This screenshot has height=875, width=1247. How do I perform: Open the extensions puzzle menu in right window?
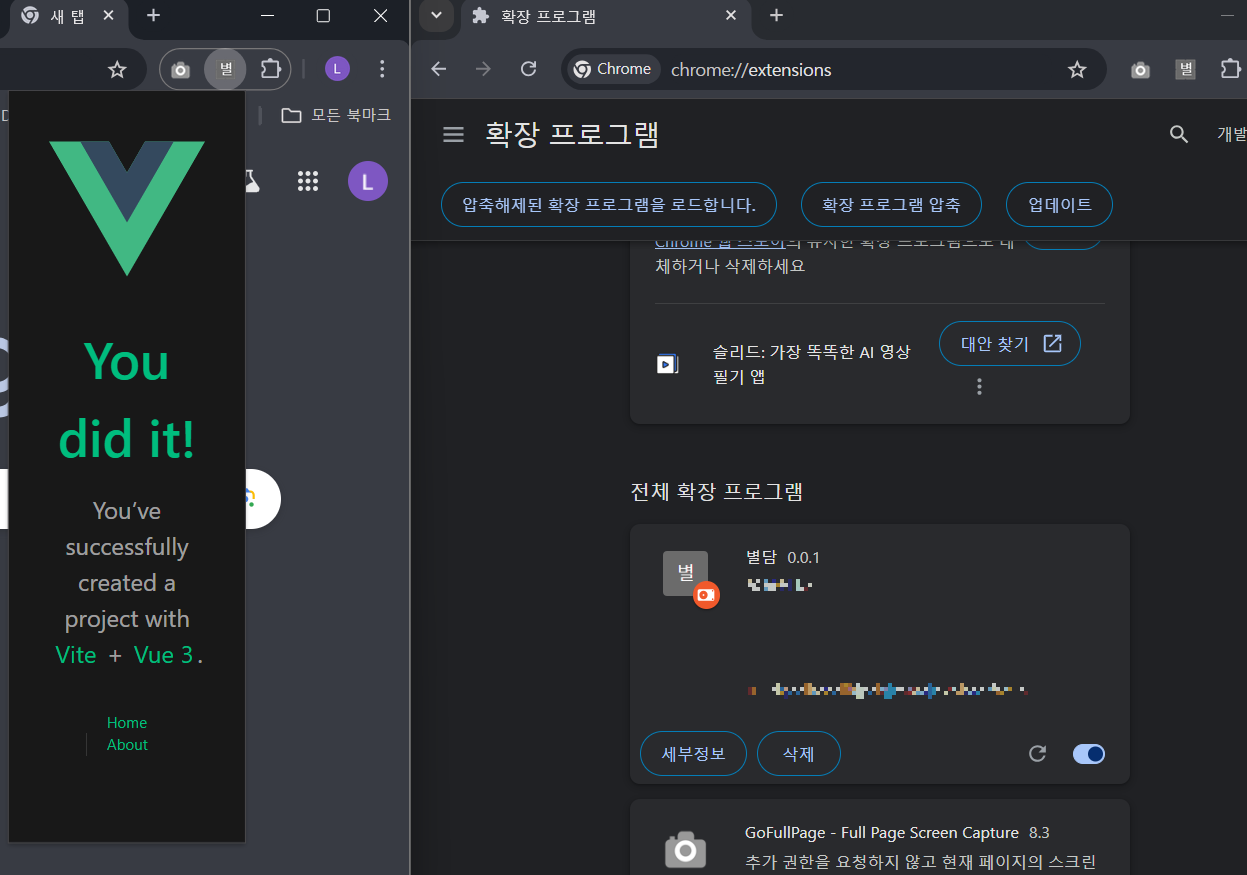coord(1231,69)
